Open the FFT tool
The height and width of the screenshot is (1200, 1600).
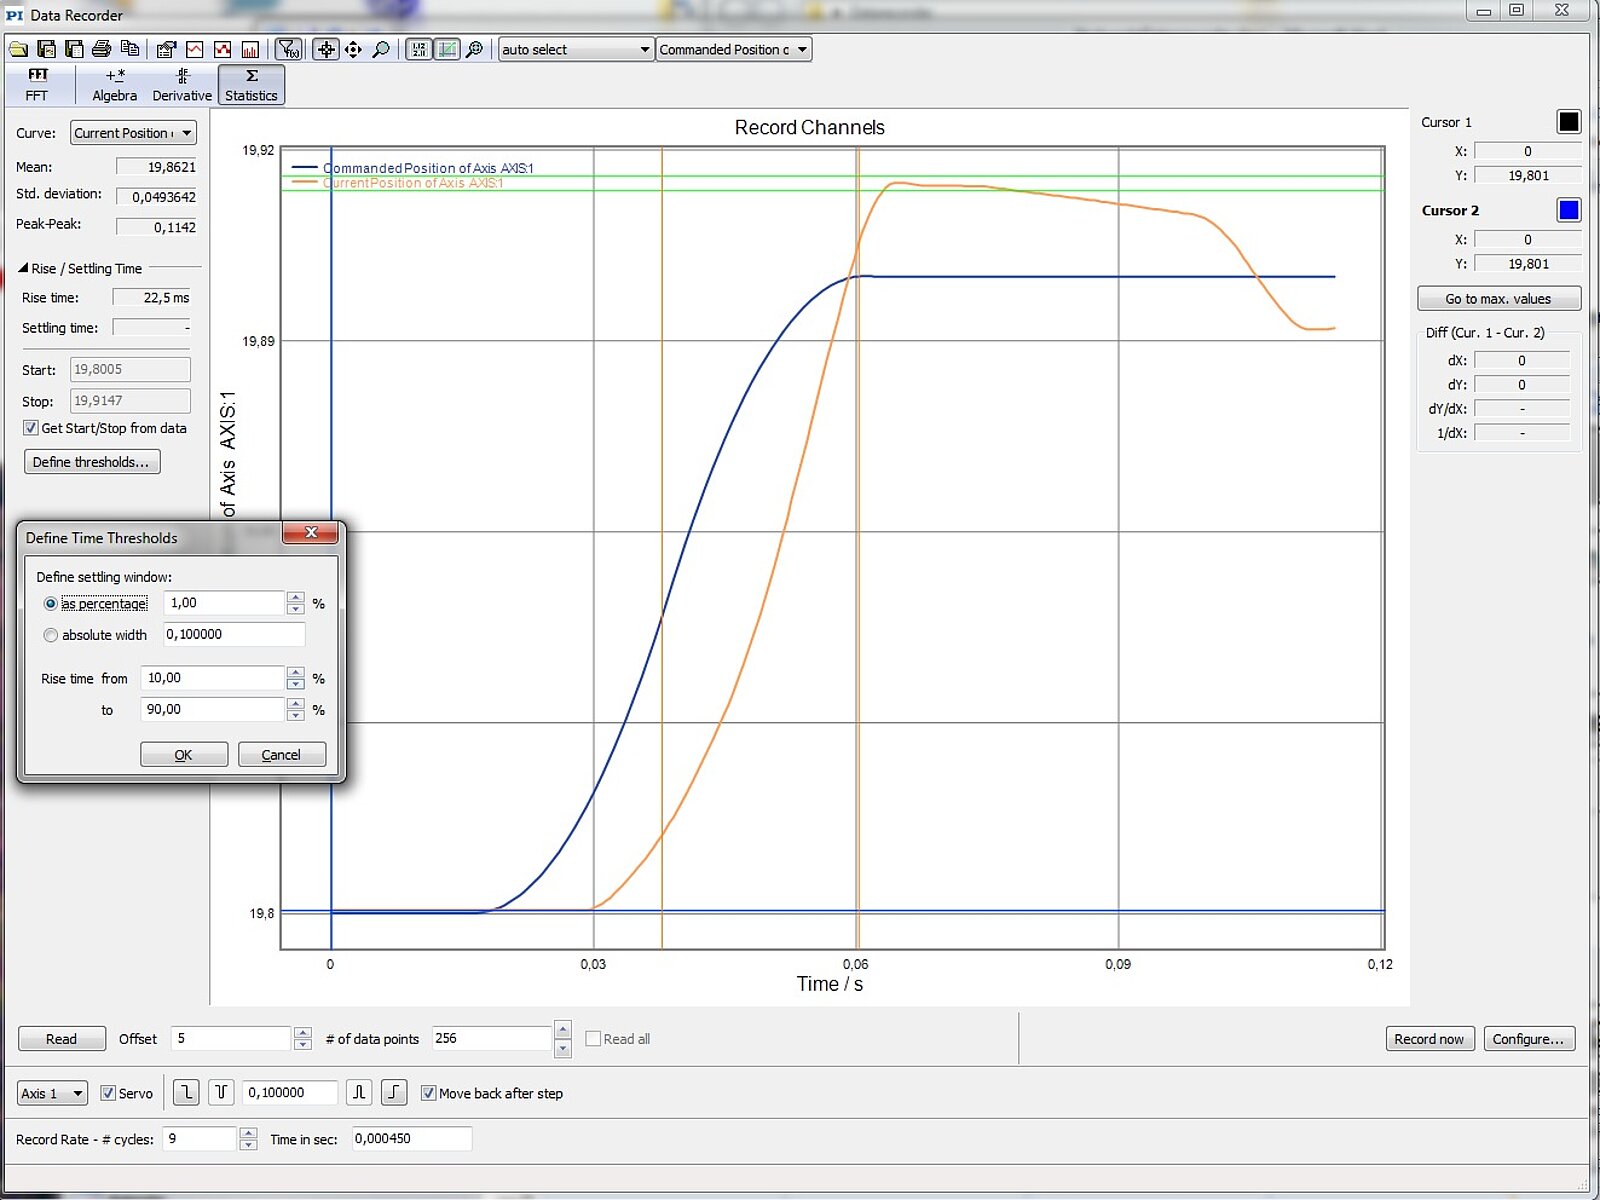[x=37, y=85]
